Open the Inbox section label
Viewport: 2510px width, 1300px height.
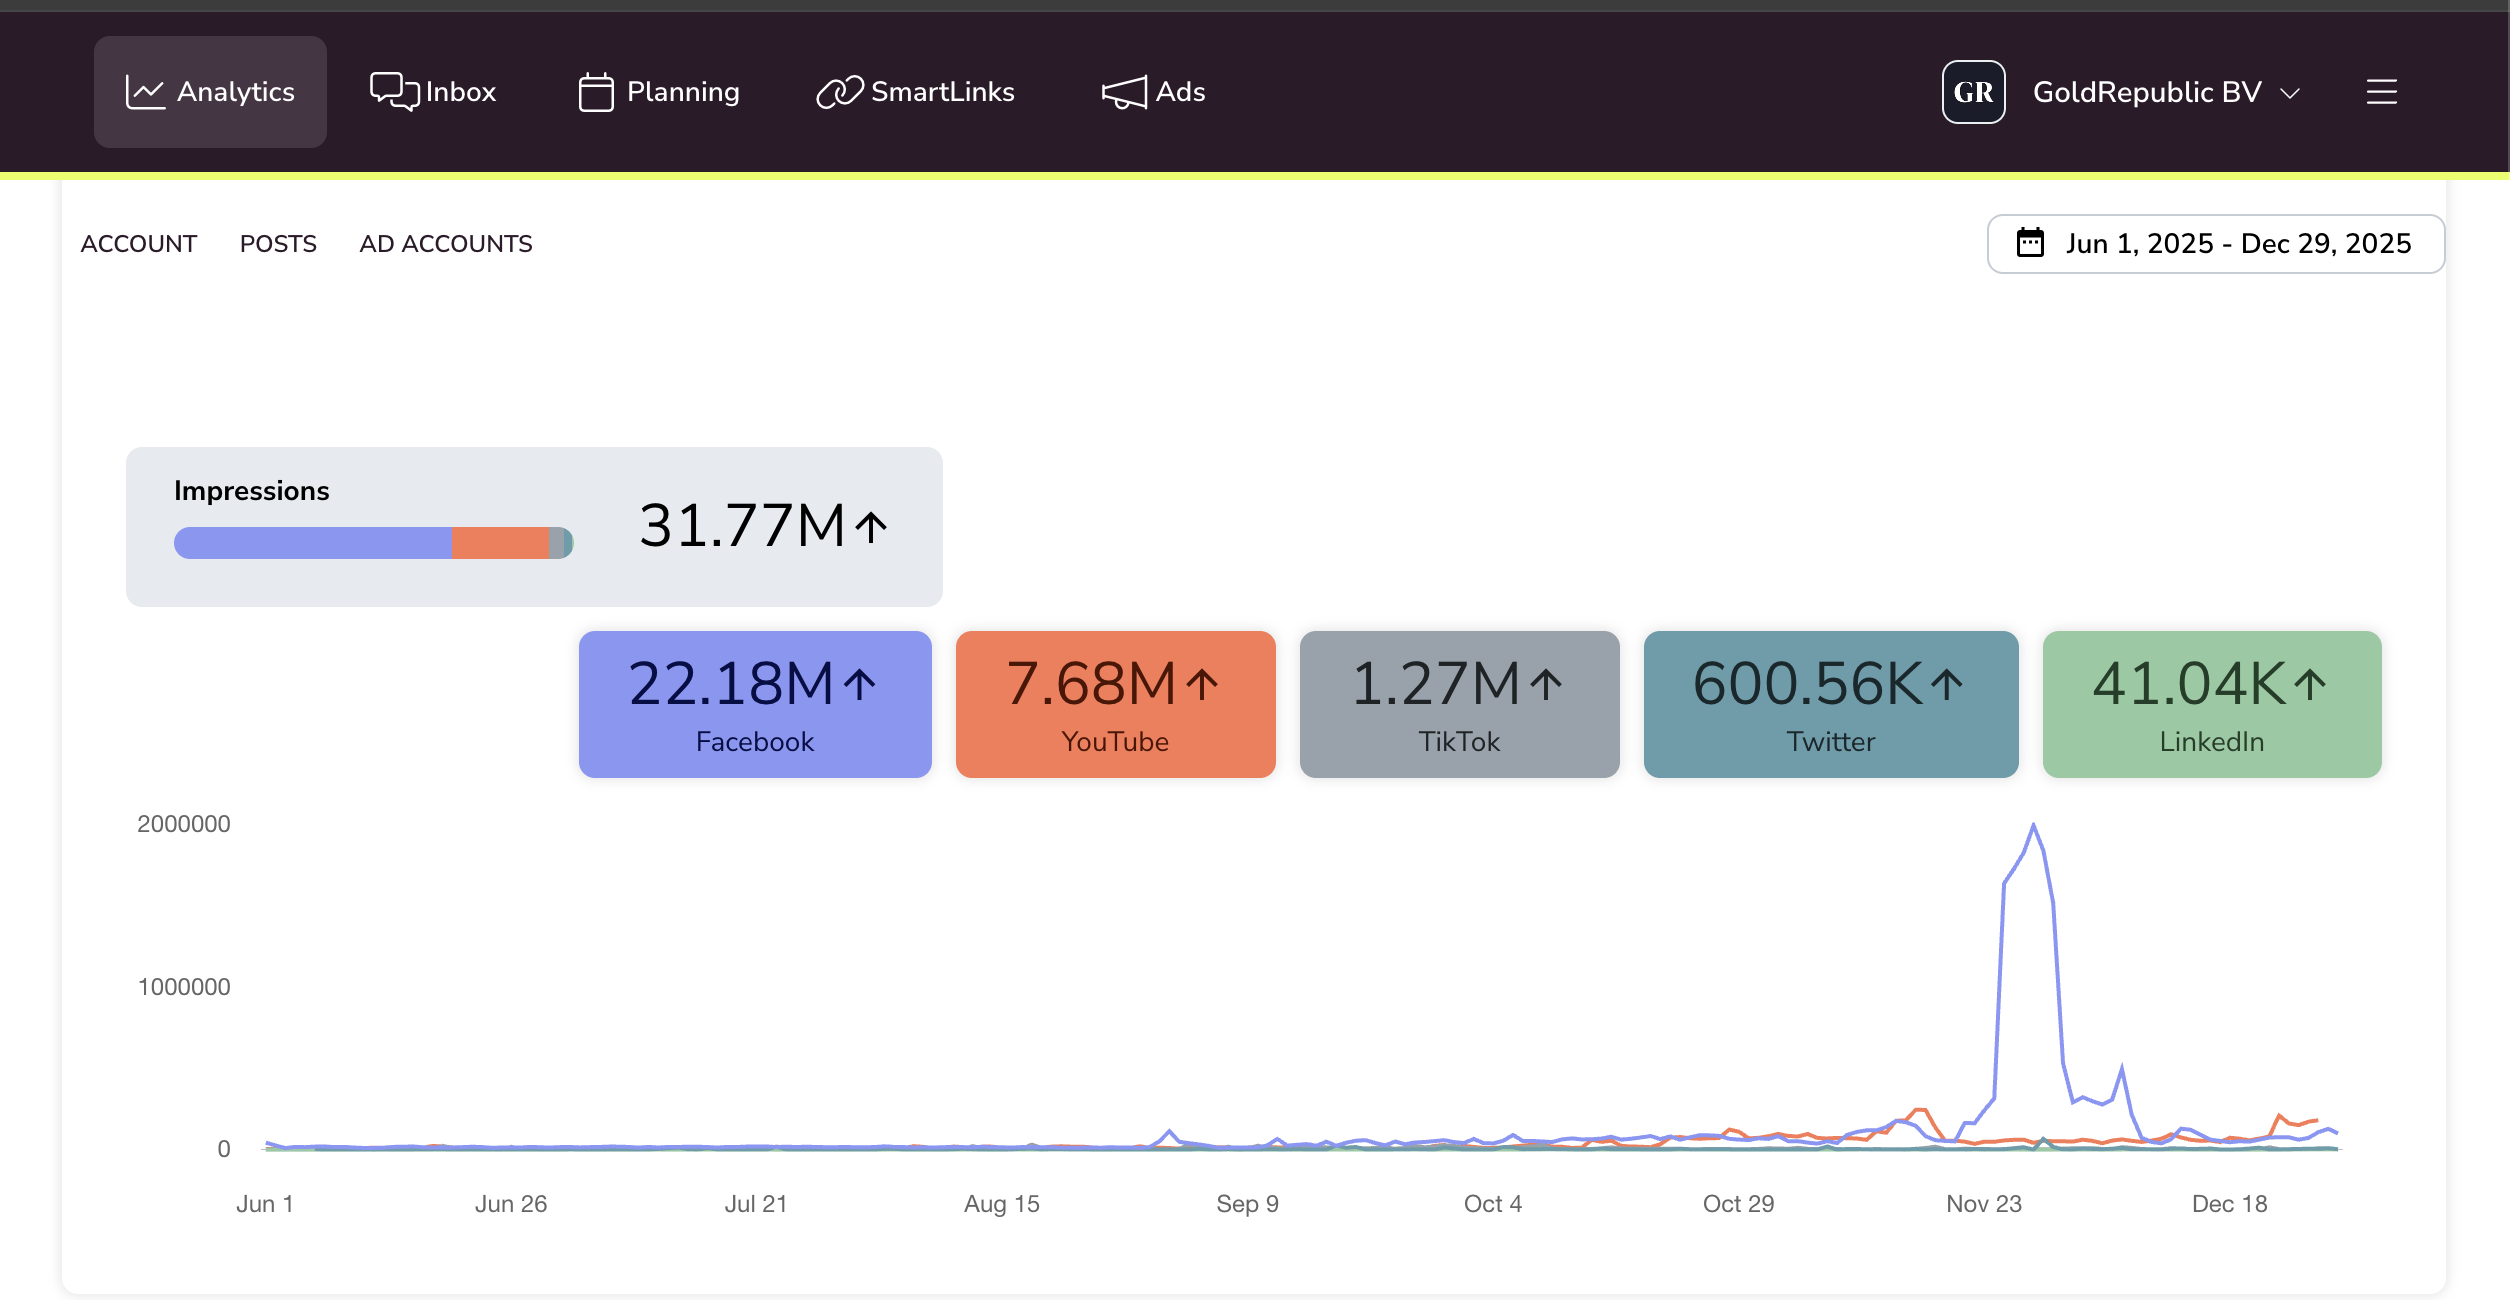(x=461, y=92)
